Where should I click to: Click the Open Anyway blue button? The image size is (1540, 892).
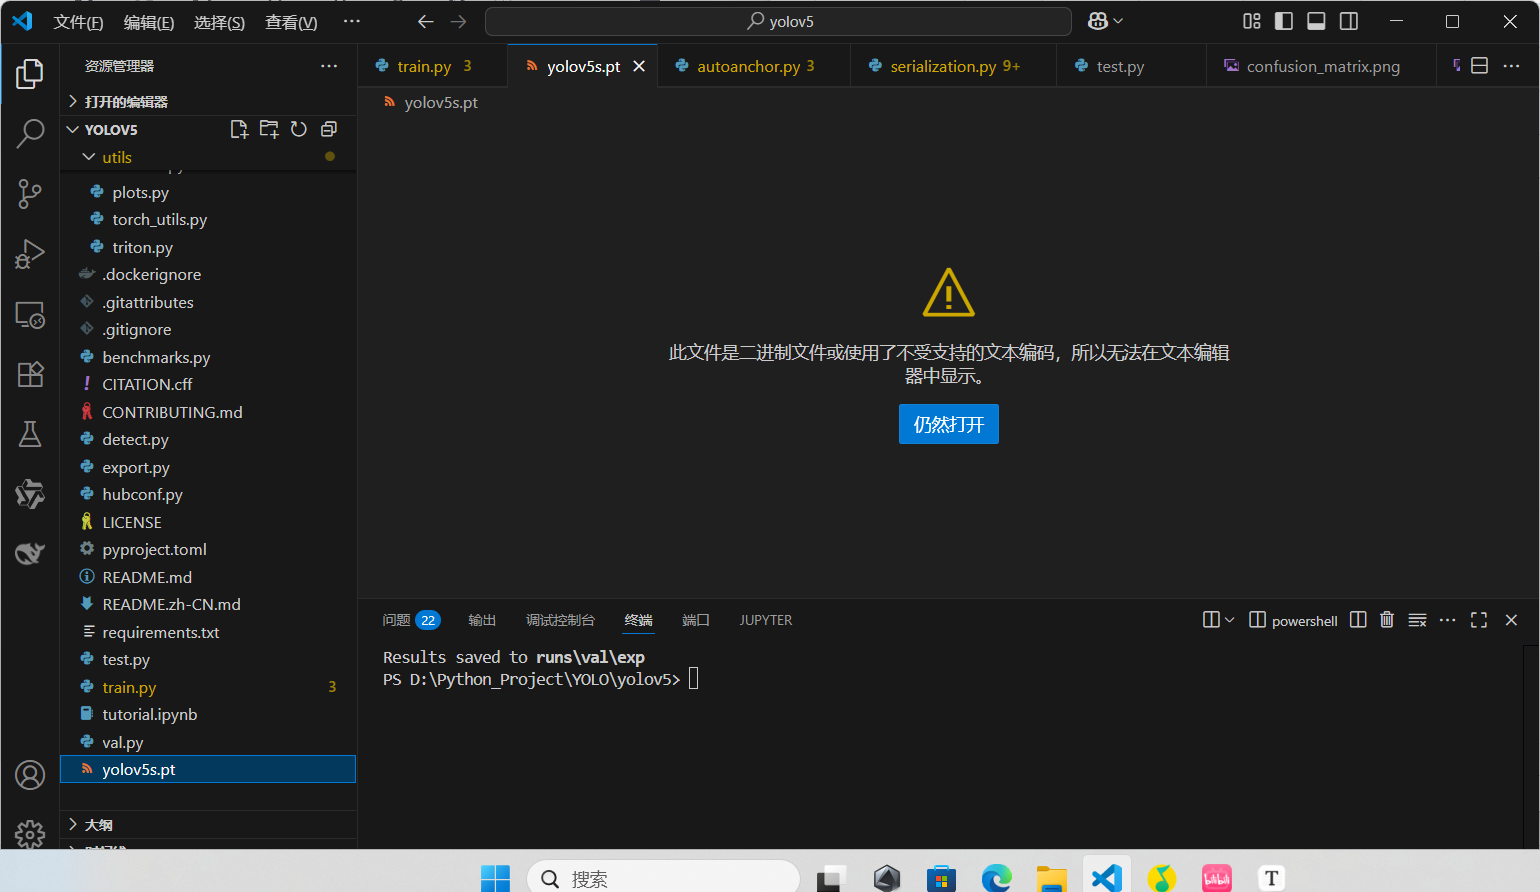click(x=948, y=424)
